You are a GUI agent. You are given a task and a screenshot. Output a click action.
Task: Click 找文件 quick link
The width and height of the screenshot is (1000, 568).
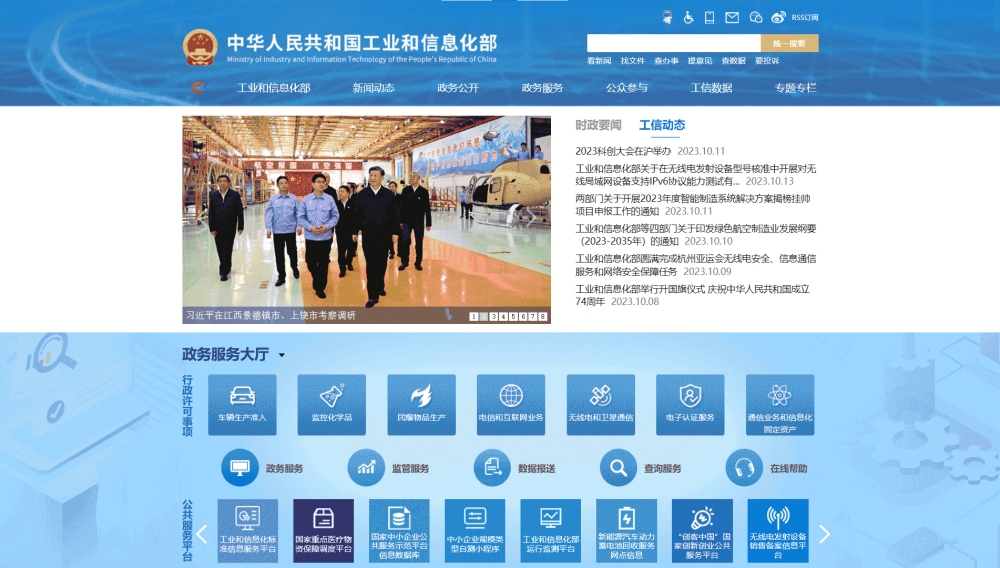633,61
